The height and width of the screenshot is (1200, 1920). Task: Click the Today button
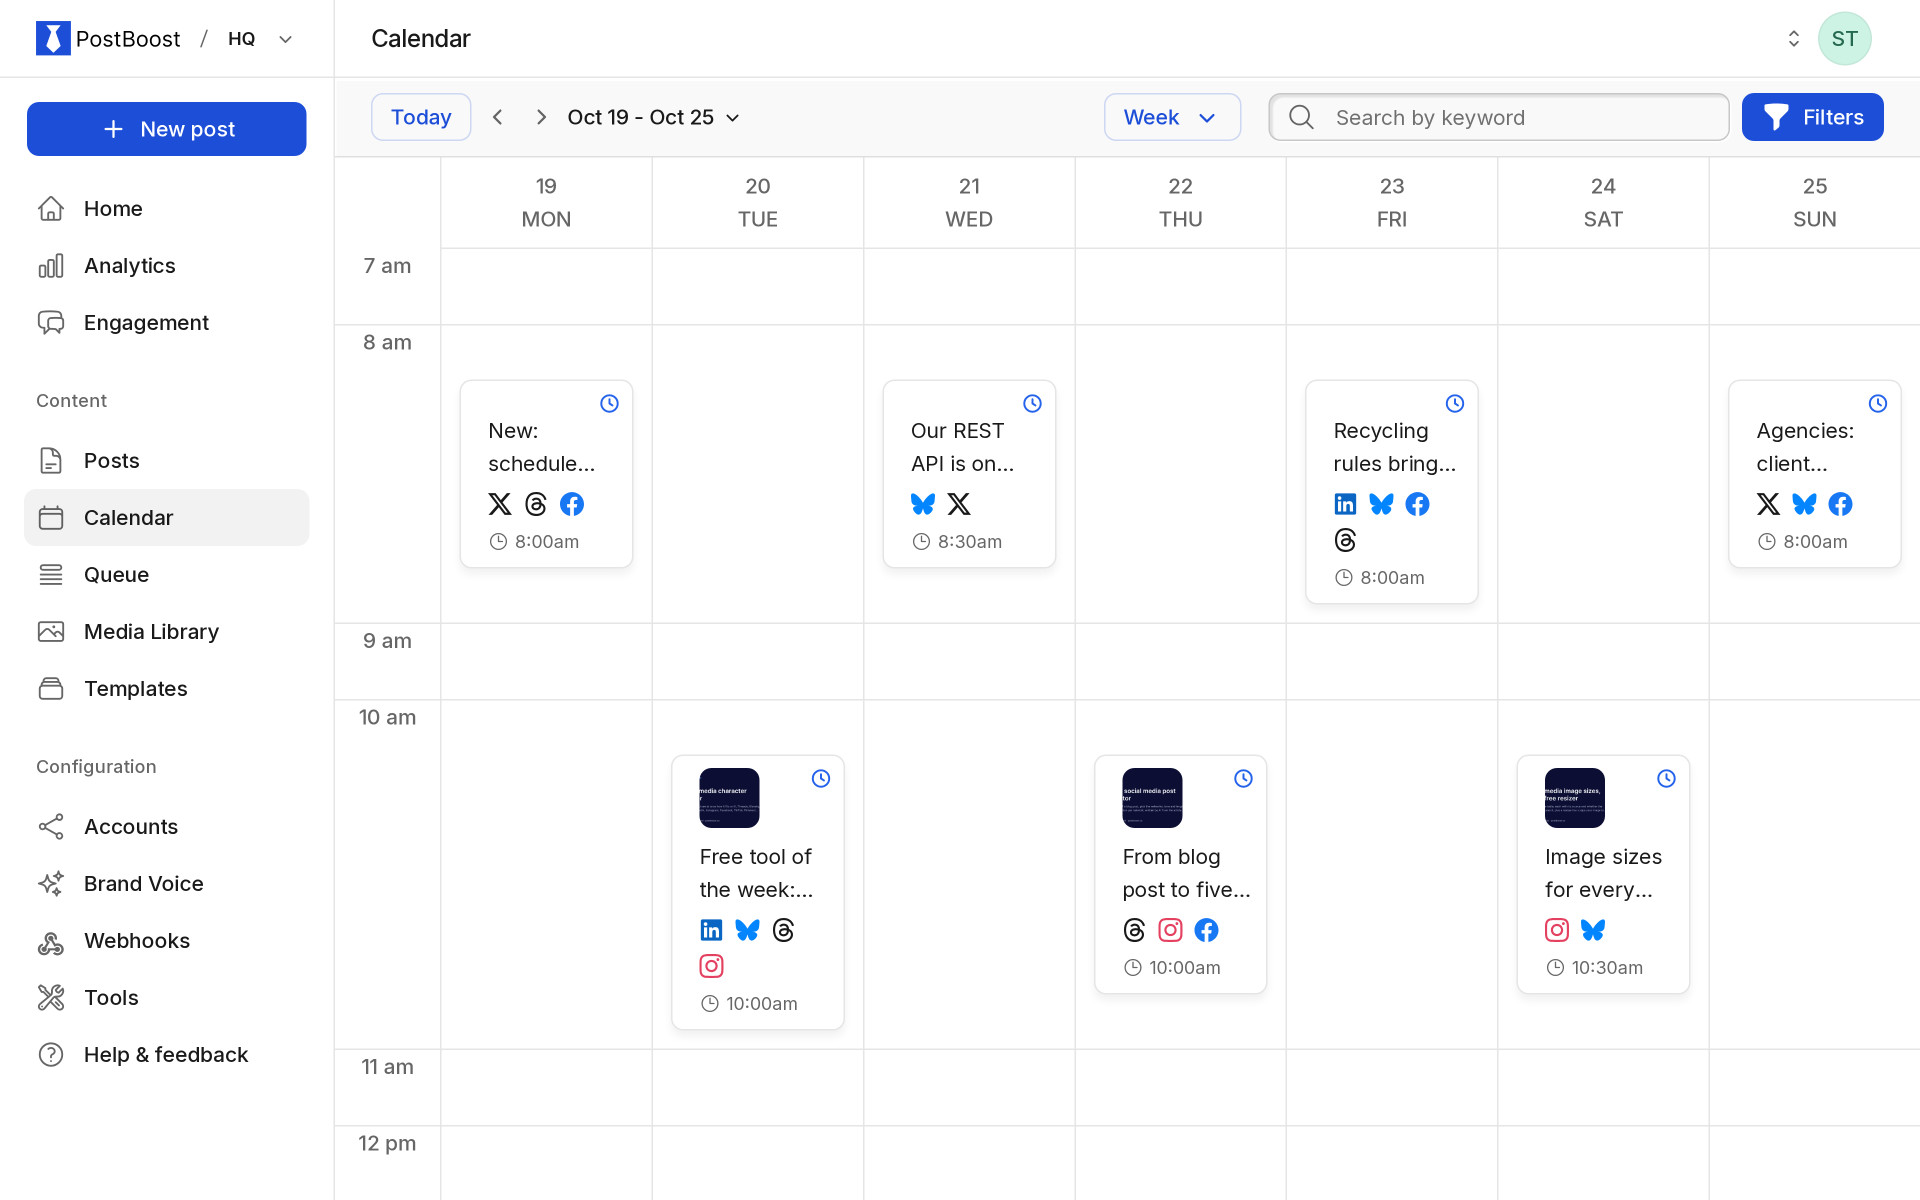click(x=421, y=117)
